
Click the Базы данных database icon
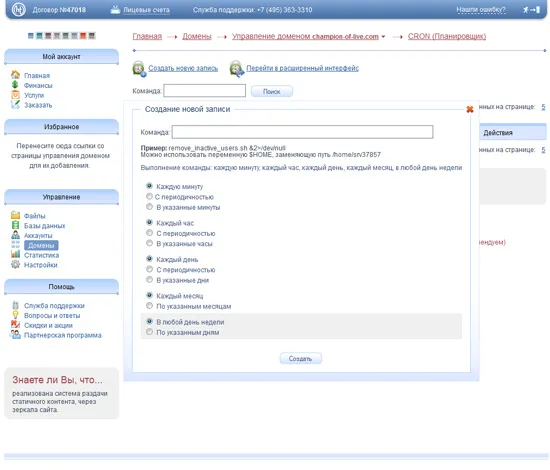point(15,225)
